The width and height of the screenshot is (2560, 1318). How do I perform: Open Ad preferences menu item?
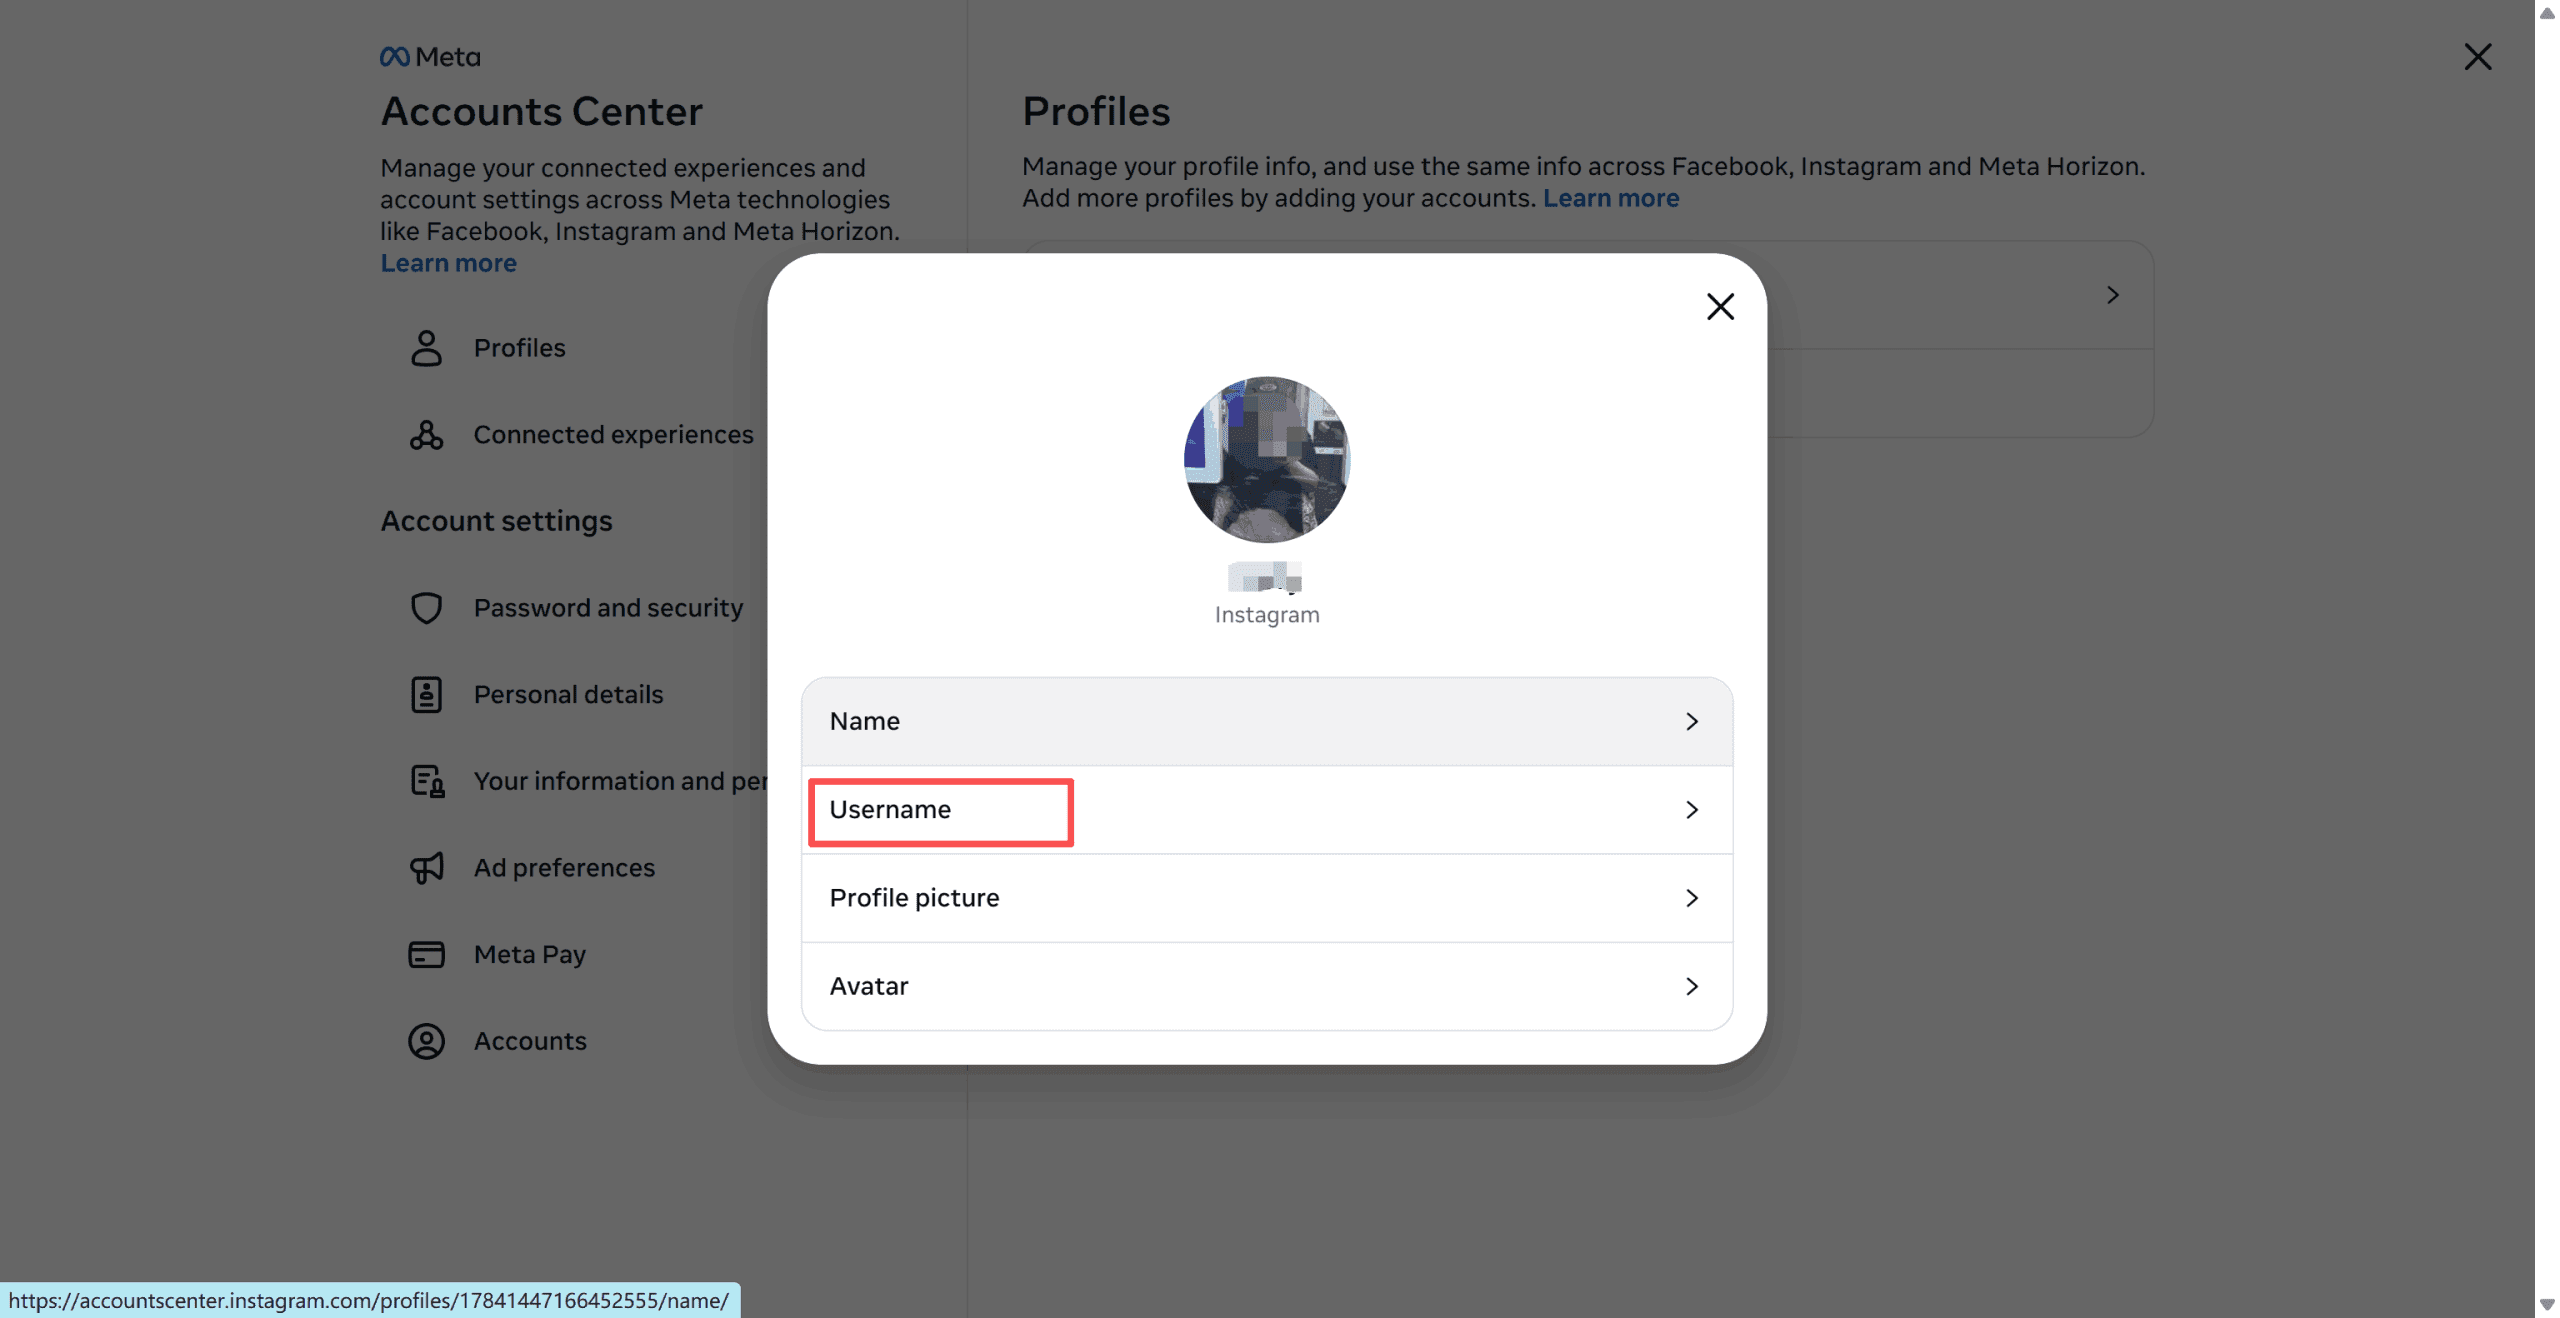tap(564, 868)
